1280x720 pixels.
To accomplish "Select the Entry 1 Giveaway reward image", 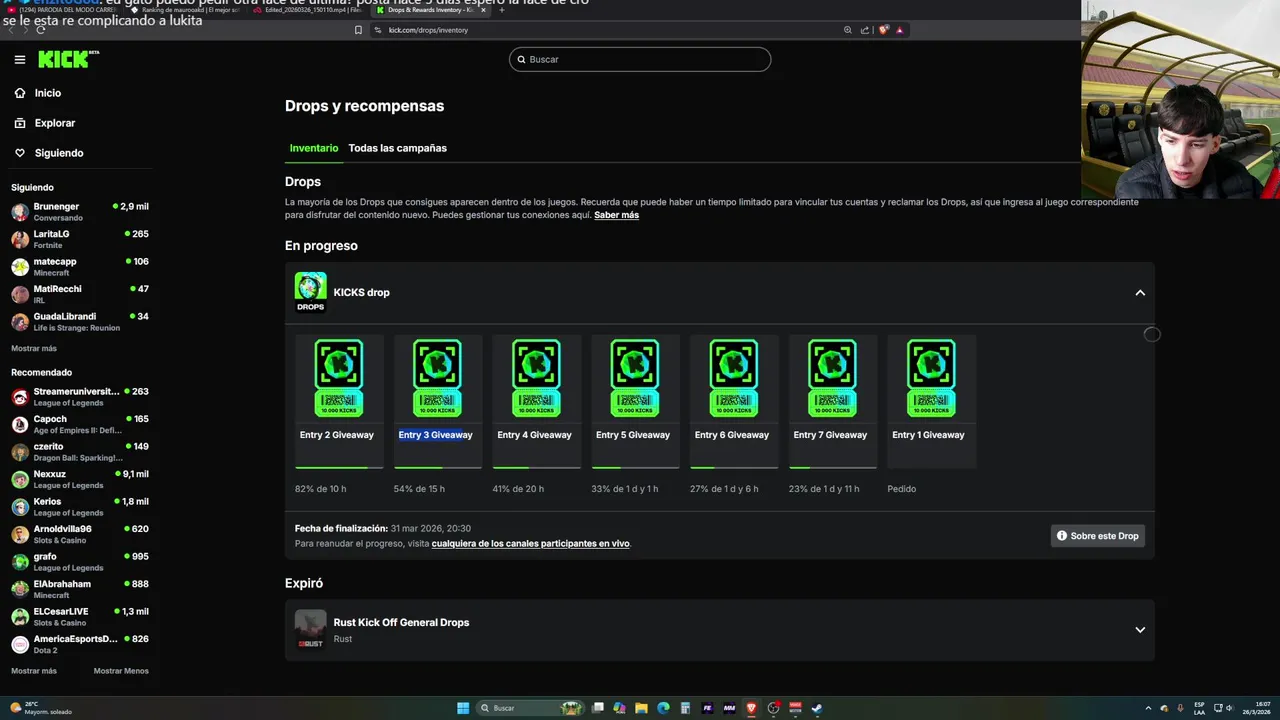I will (x=931, y=378).
